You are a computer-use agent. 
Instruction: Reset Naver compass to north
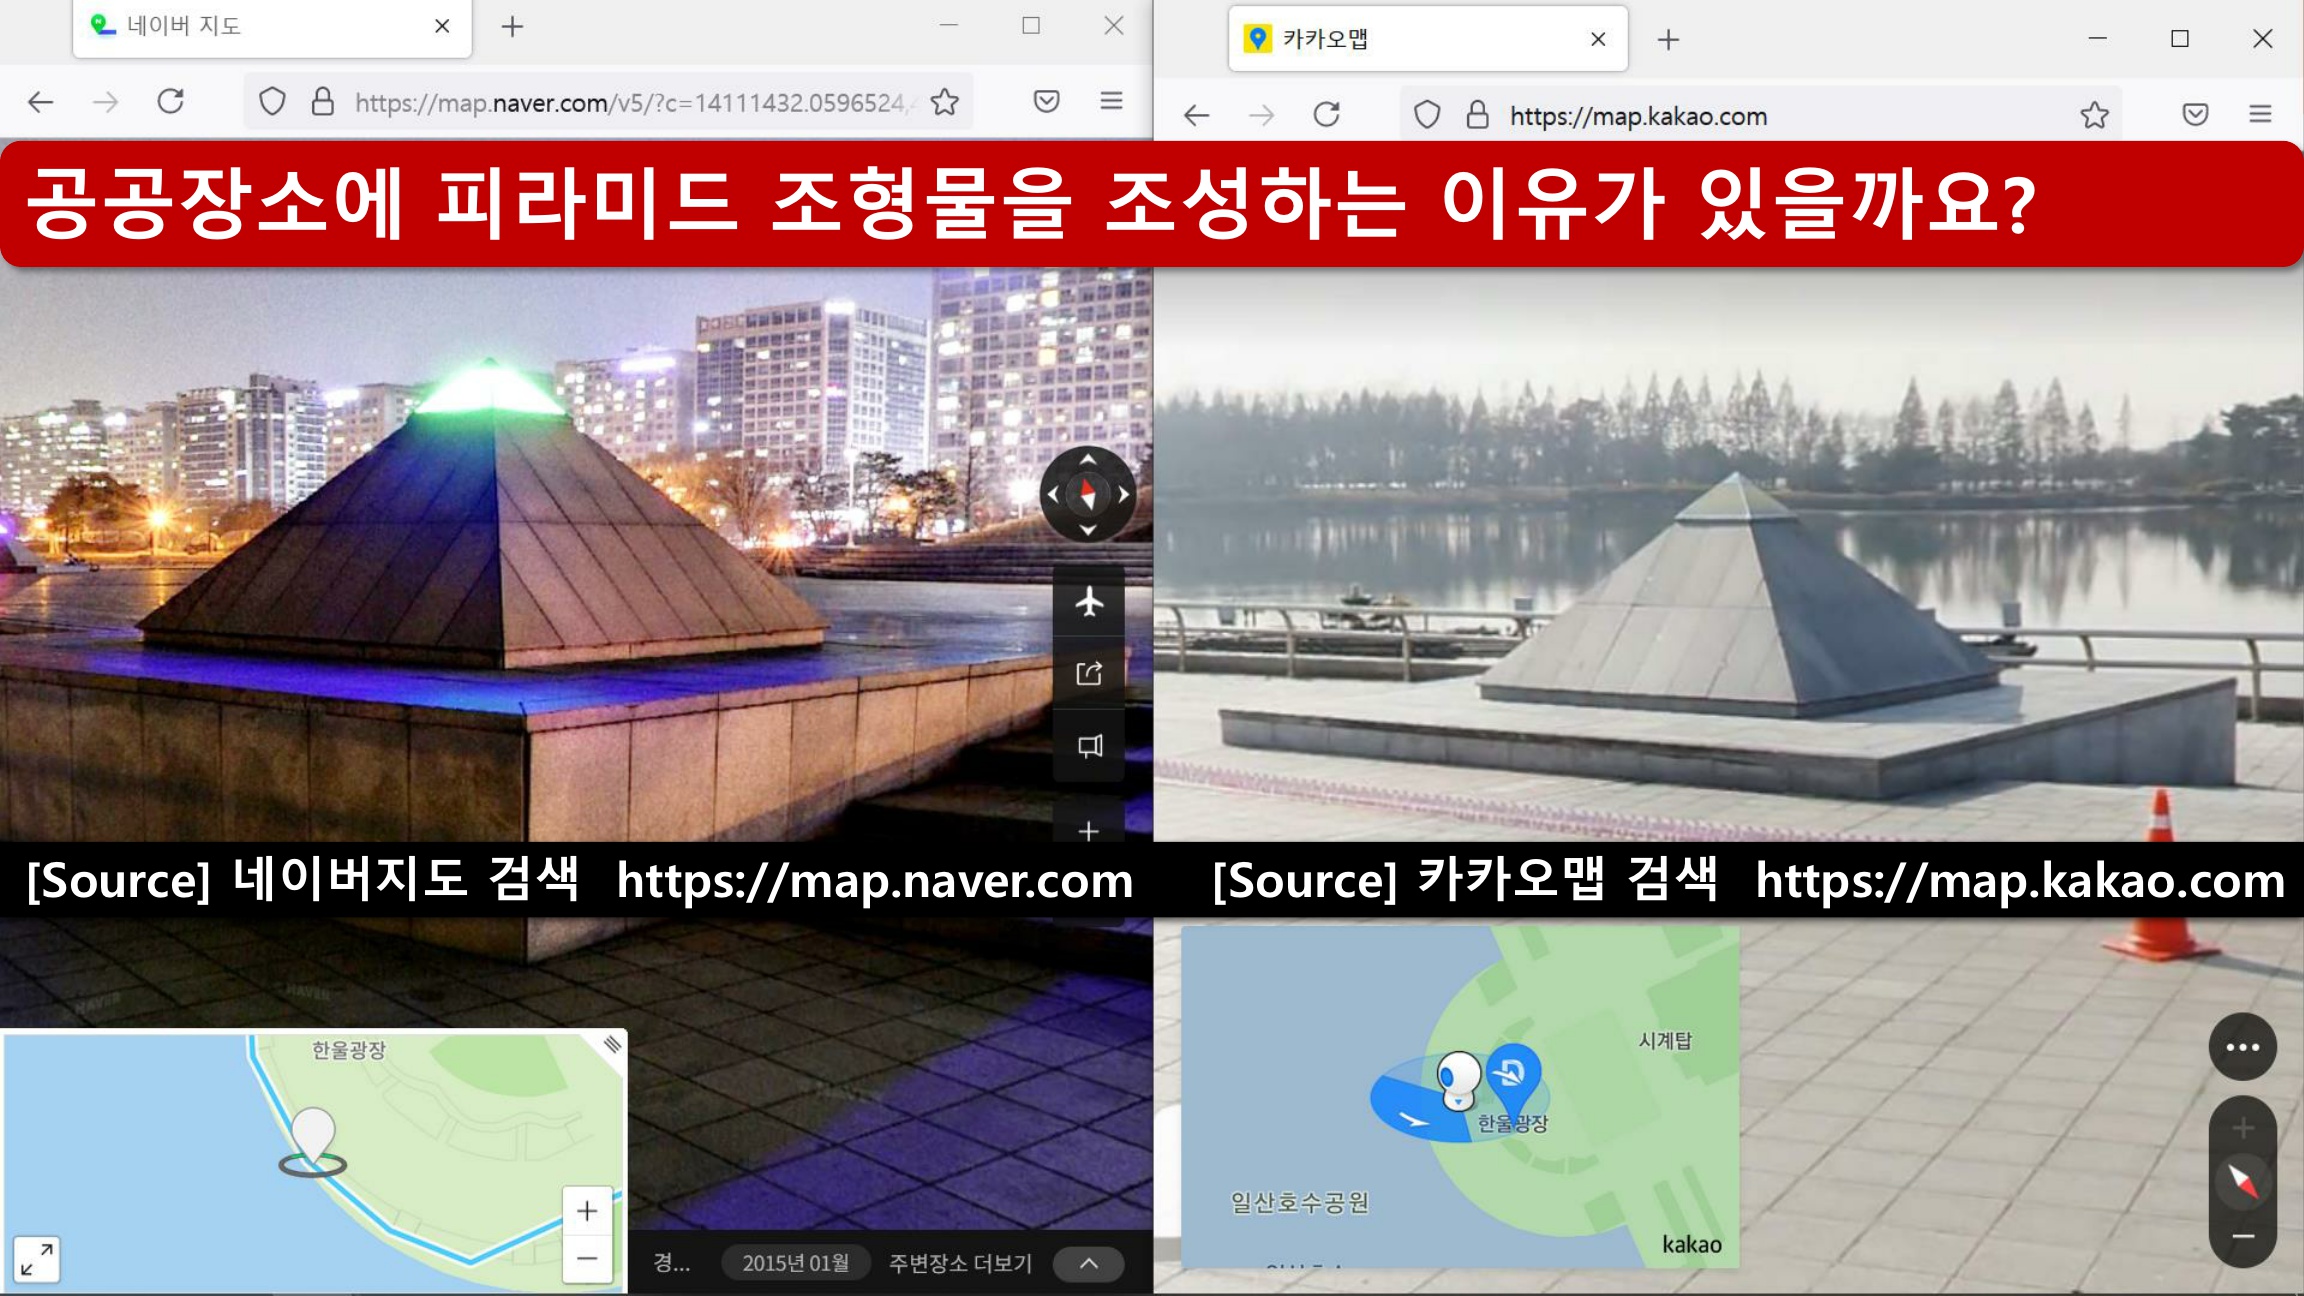point(1088,494)
